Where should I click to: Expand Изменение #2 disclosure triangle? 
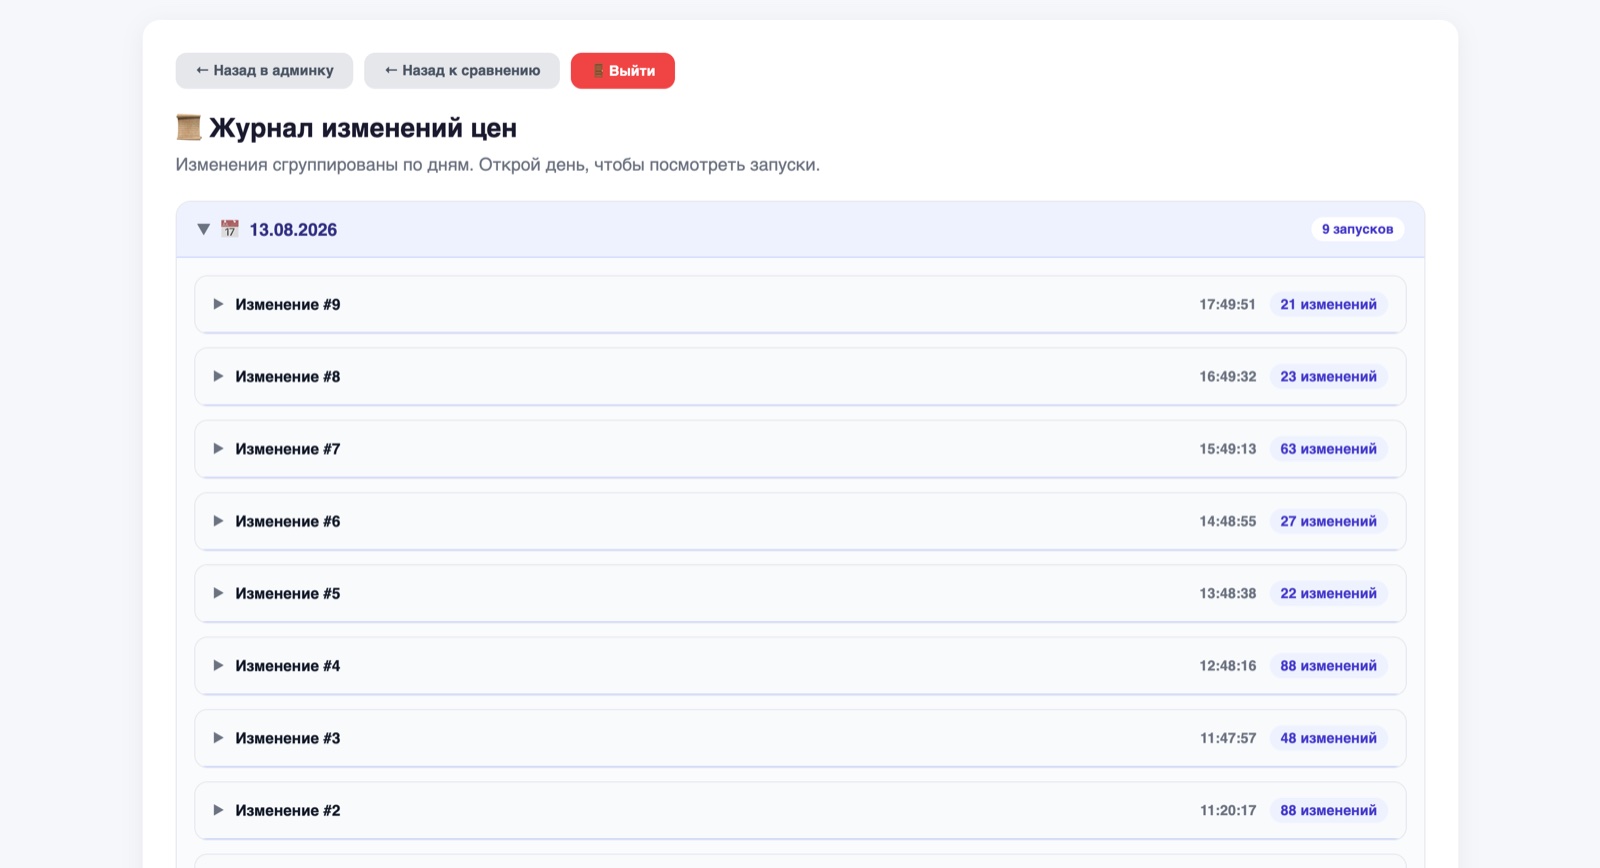coord(218,810)
